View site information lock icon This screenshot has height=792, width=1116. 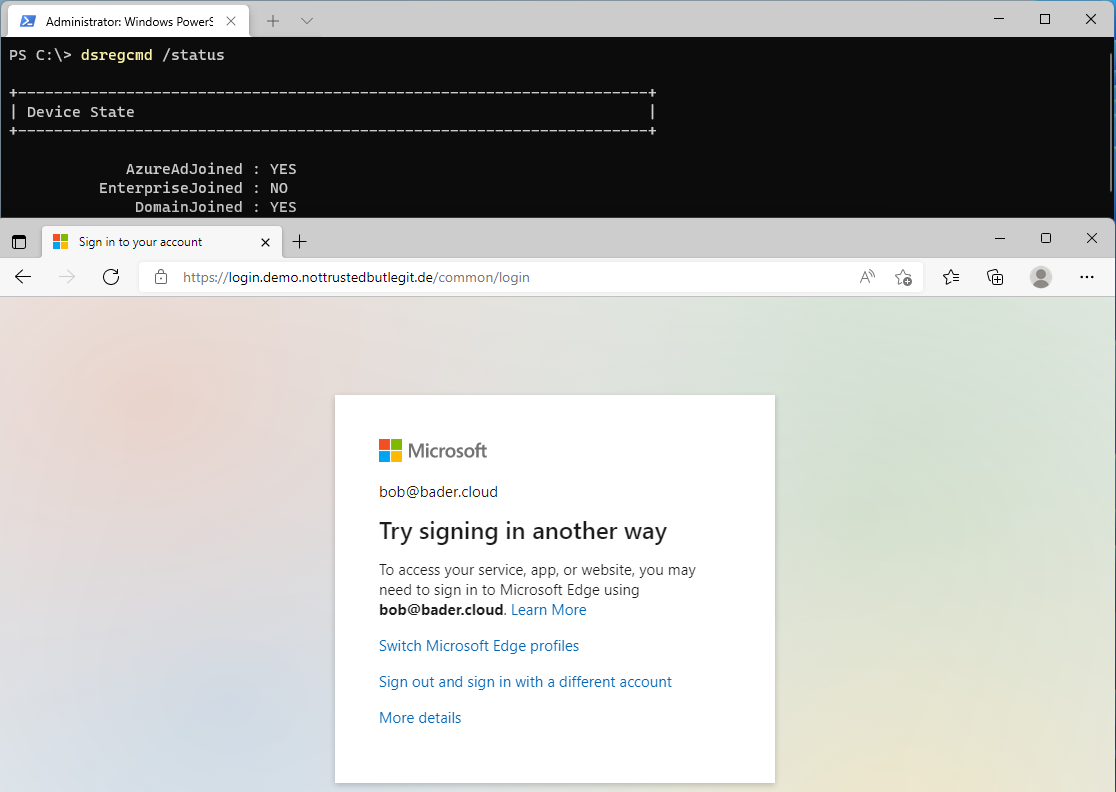161,278
